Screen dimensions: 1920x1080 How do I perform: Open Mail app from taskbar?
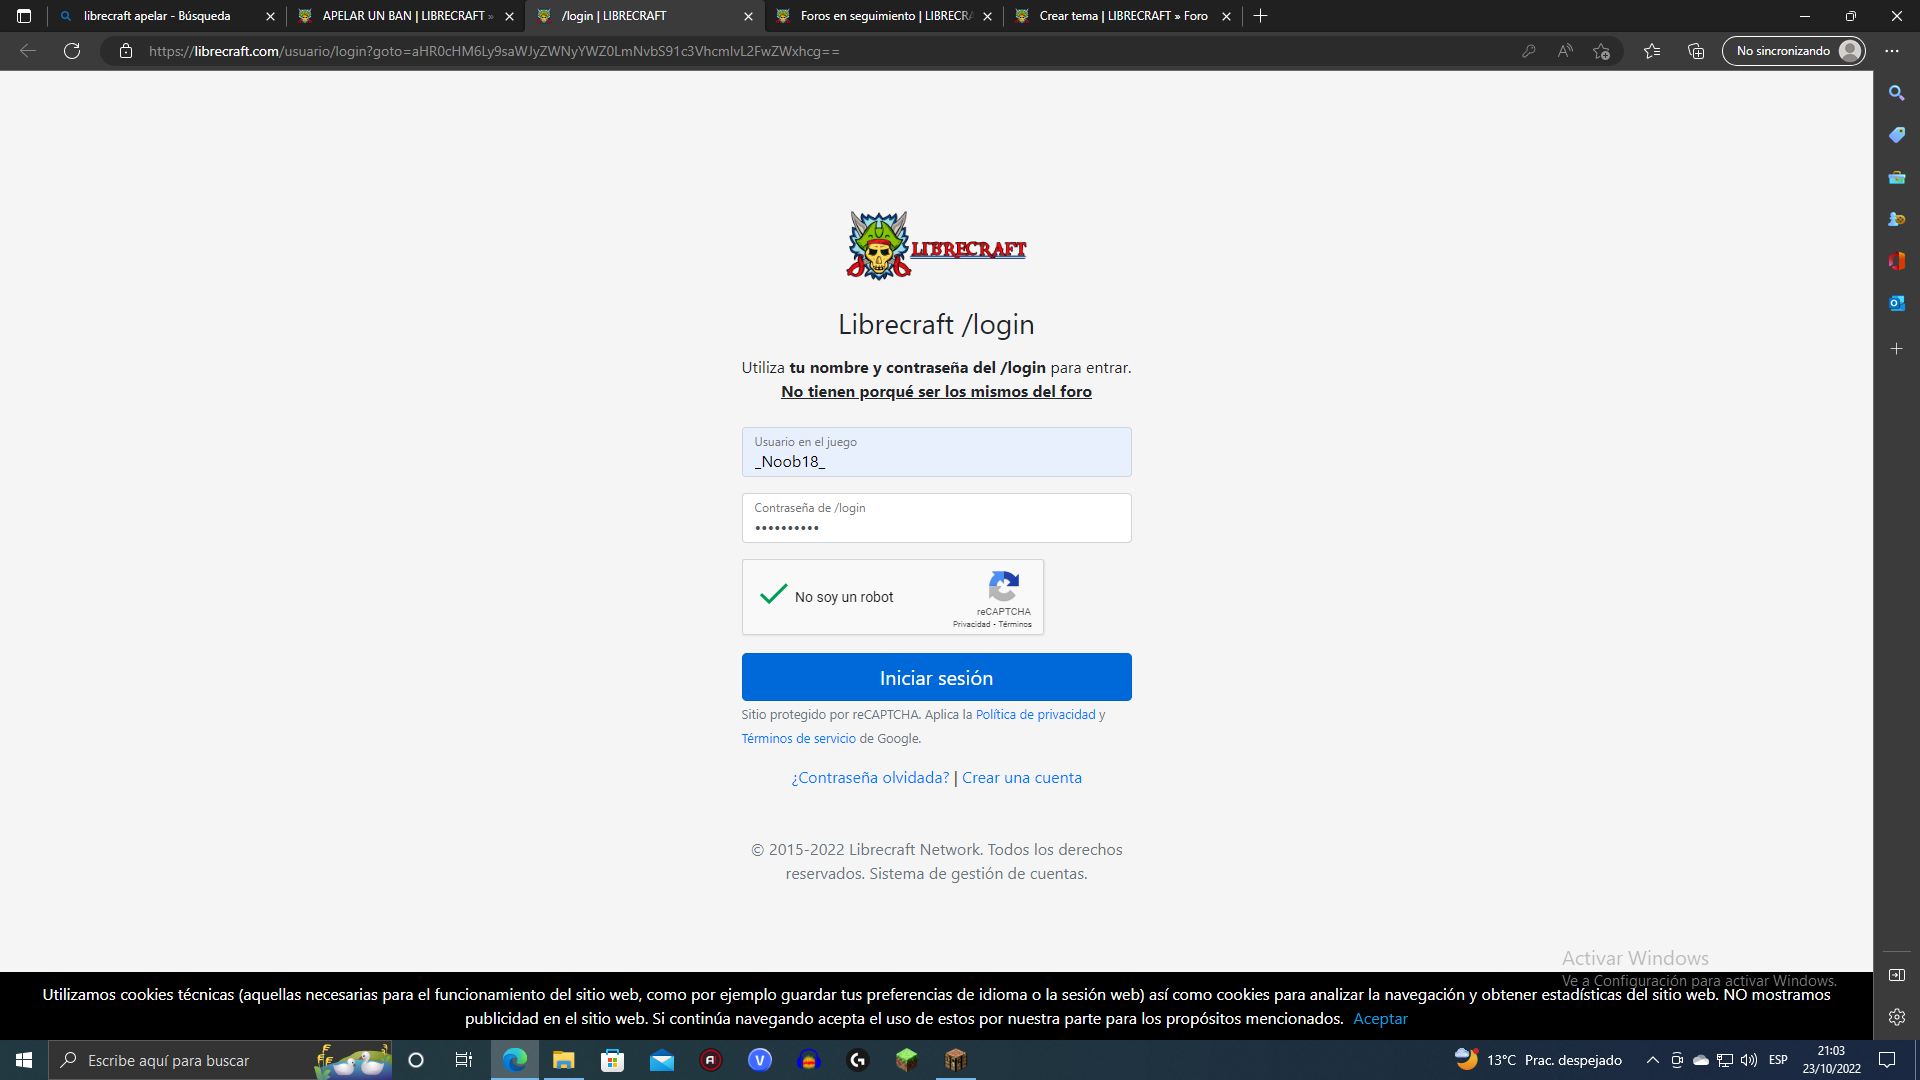coord(661,1060)
